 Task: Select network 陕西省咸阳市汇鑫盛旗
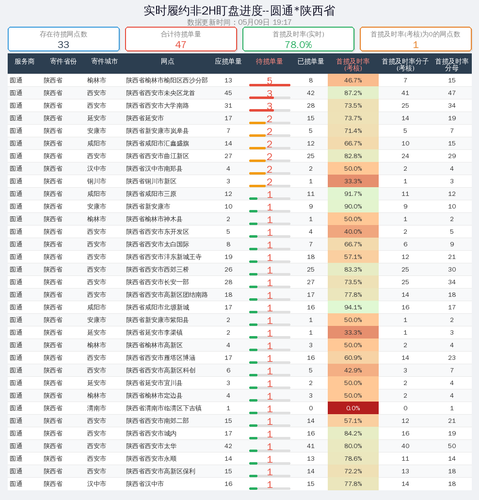[x=157, y=143]
